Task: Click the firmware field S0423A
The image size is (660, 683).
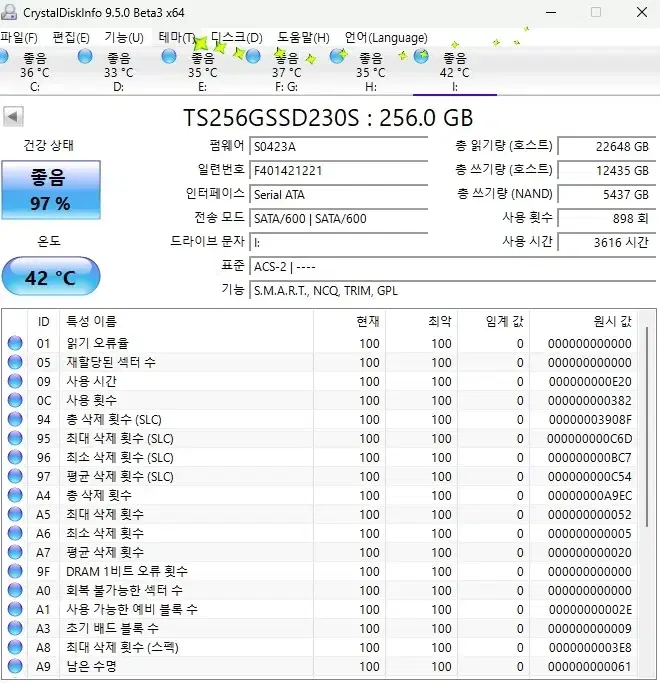Action: click(338, 146)
